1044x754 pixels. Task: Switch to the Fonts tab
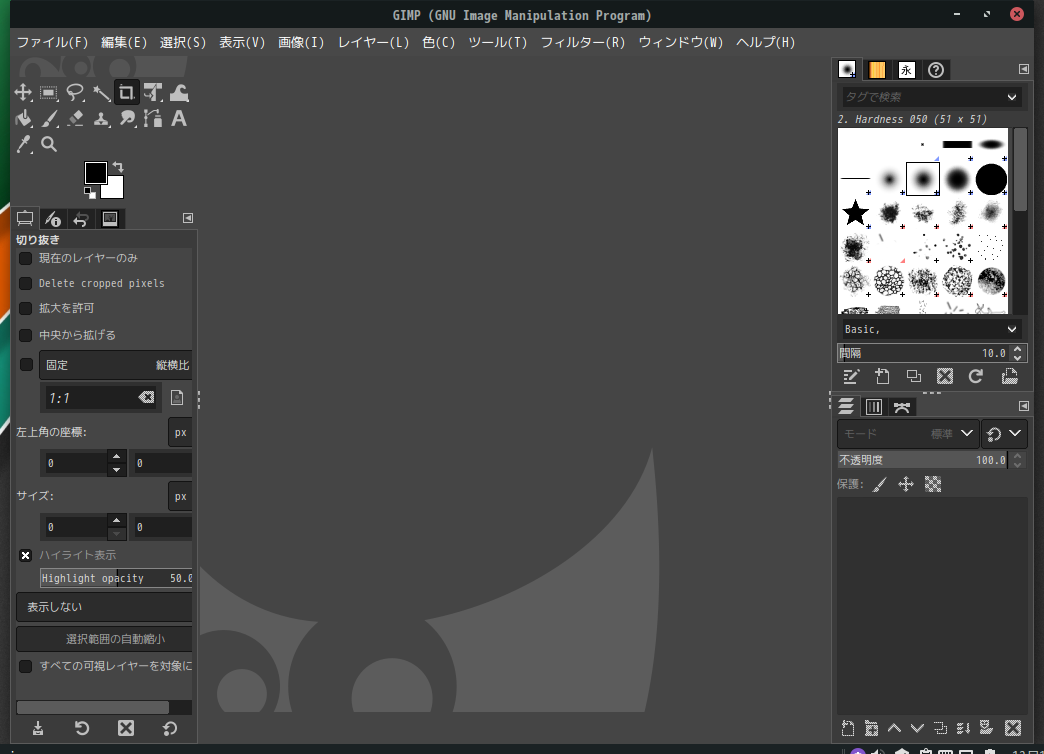point(906,70)
